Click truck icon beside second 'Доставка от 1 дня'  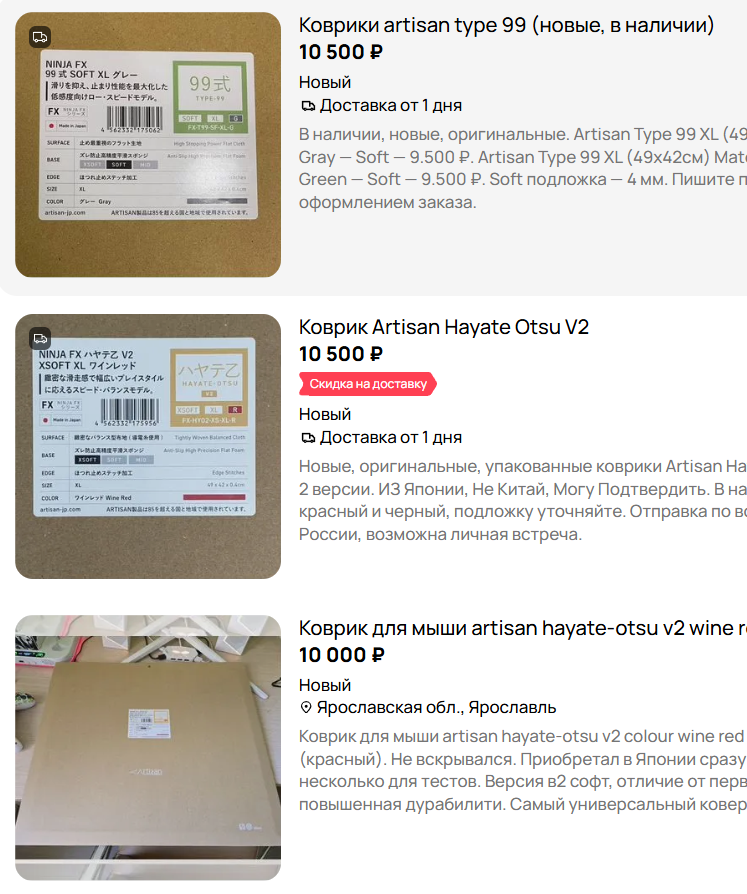(x=308, y=438)
